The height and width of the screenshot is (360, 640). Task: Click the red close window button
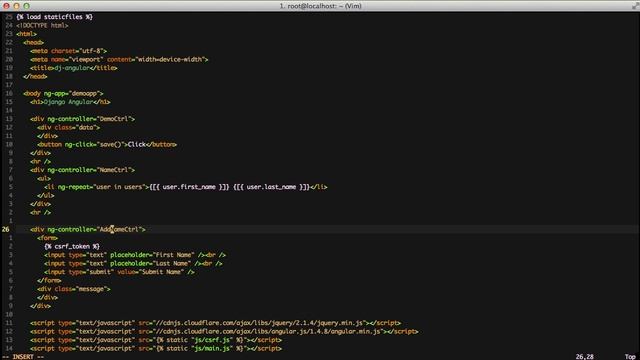6,6
